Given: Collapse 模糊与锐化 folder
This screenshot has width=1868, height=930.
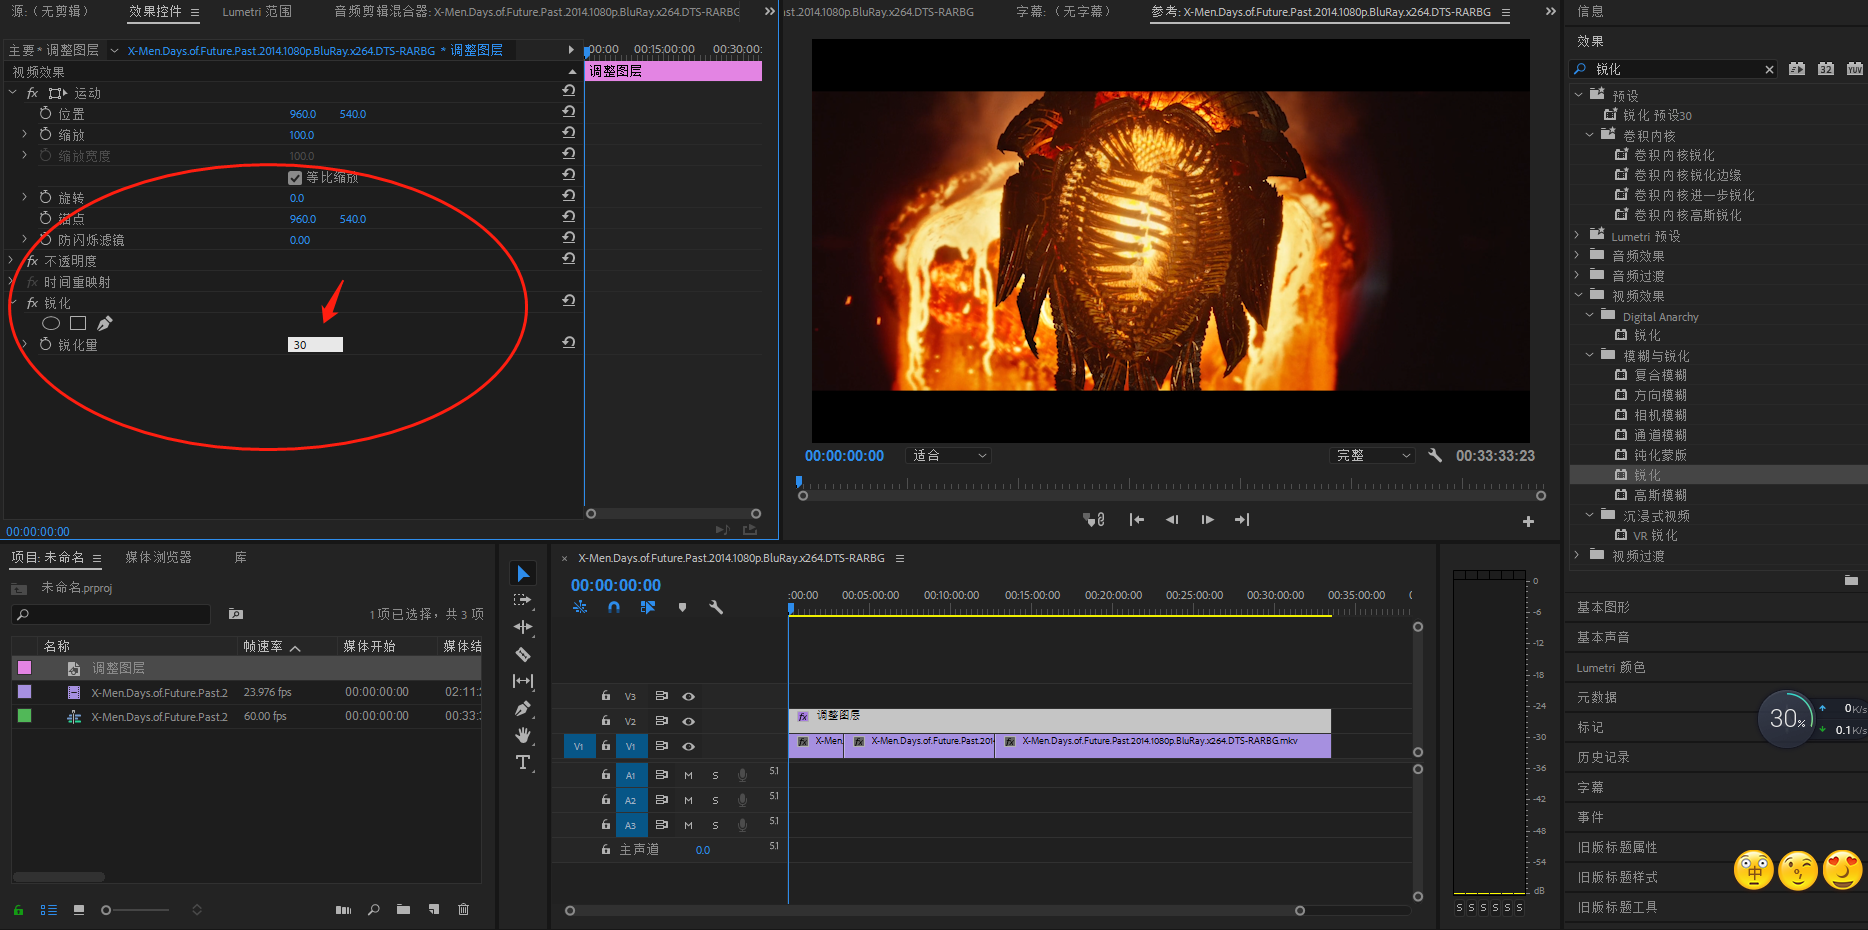Looking at the screenshot, I should pos(1589,355).
